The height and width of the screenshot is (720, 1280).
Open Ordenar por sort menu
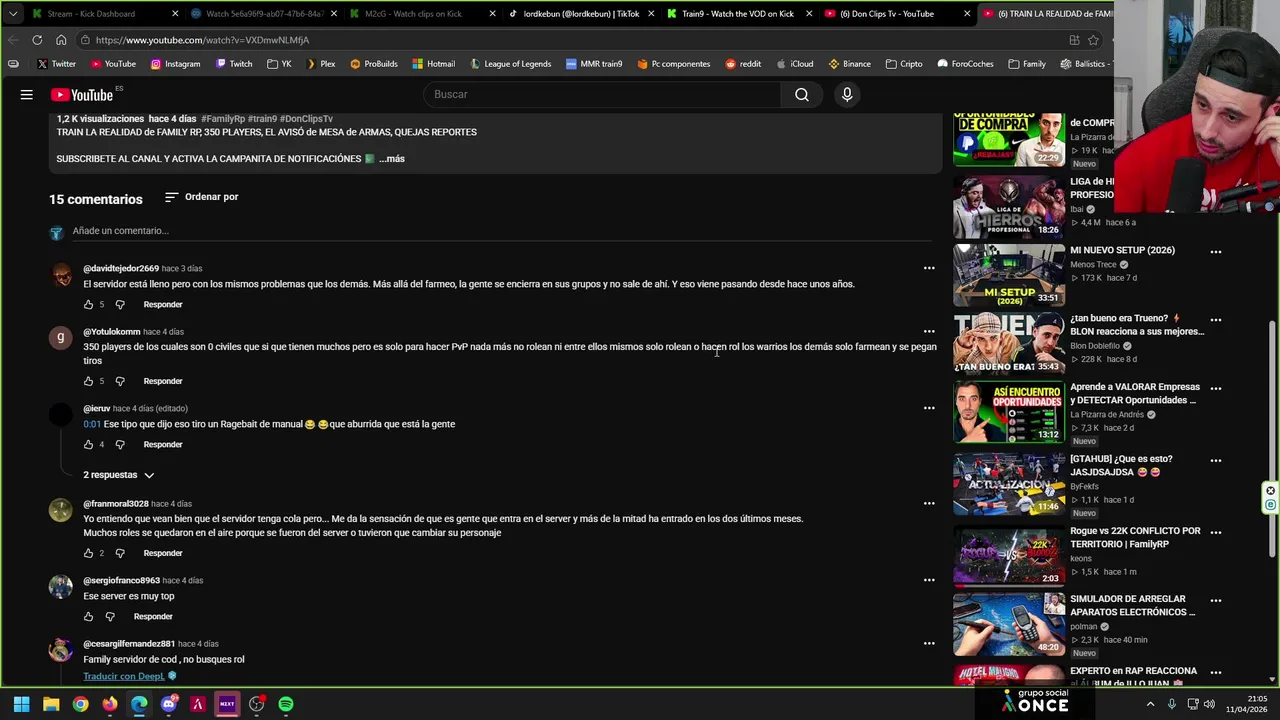click(x=201, y=197)
